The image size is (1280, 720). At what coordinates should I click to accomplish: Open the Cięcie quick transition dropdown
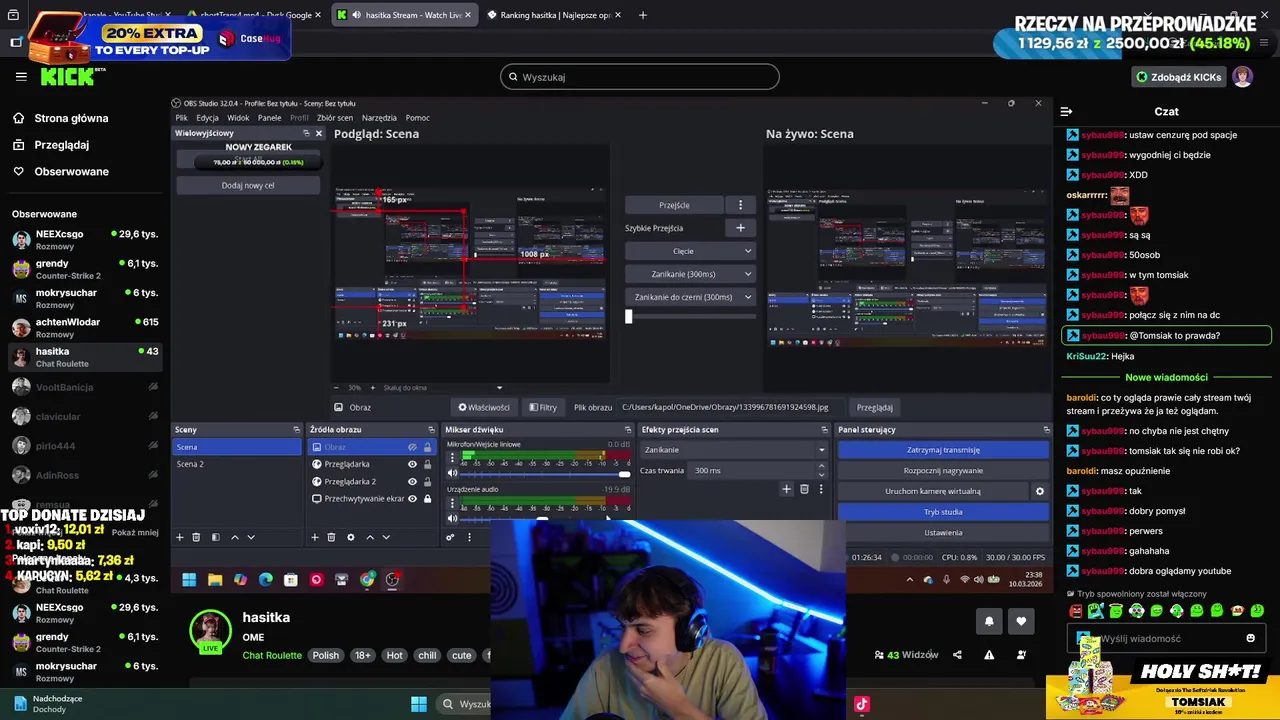point(690,251)
